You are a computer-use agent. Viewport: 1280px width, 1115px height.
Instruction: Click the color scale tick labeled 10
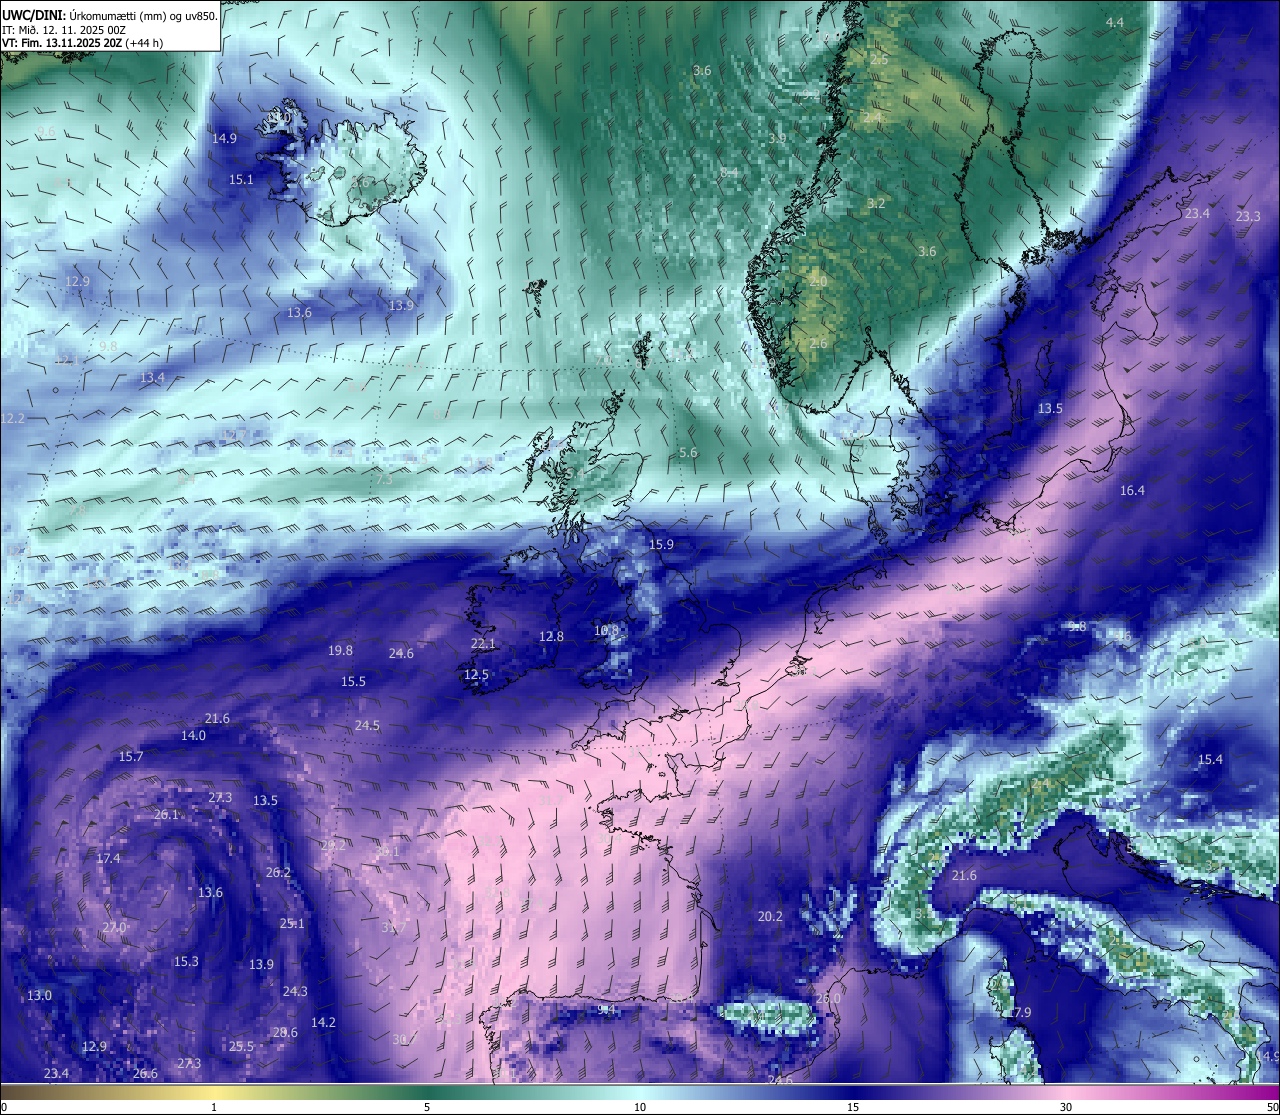pyautogui.click(x=640, y=1107)
